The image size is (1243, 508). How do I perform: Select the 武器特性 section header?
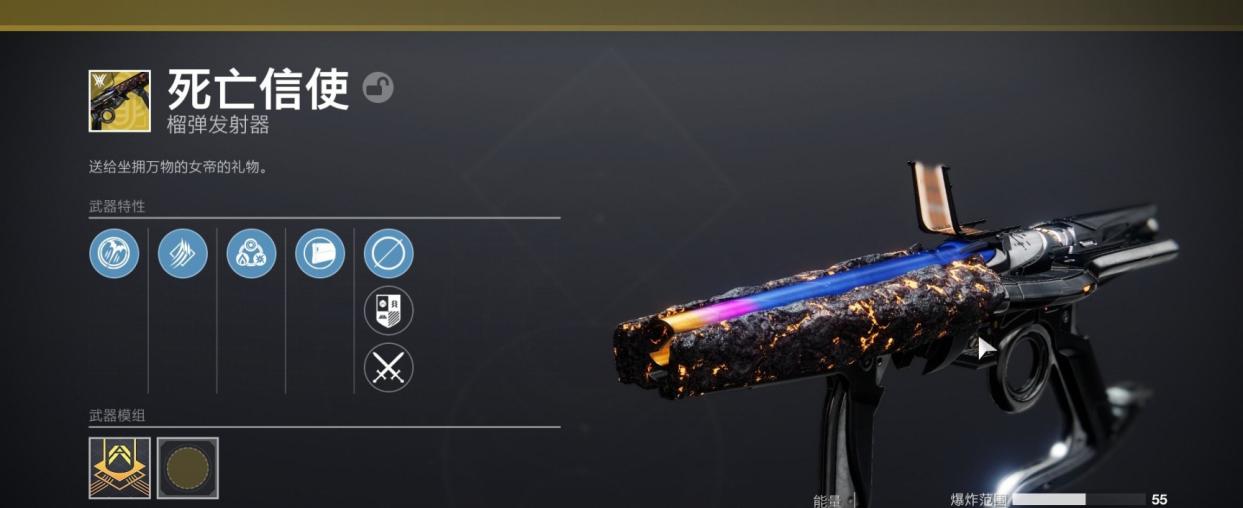click(x=117, y=206)
